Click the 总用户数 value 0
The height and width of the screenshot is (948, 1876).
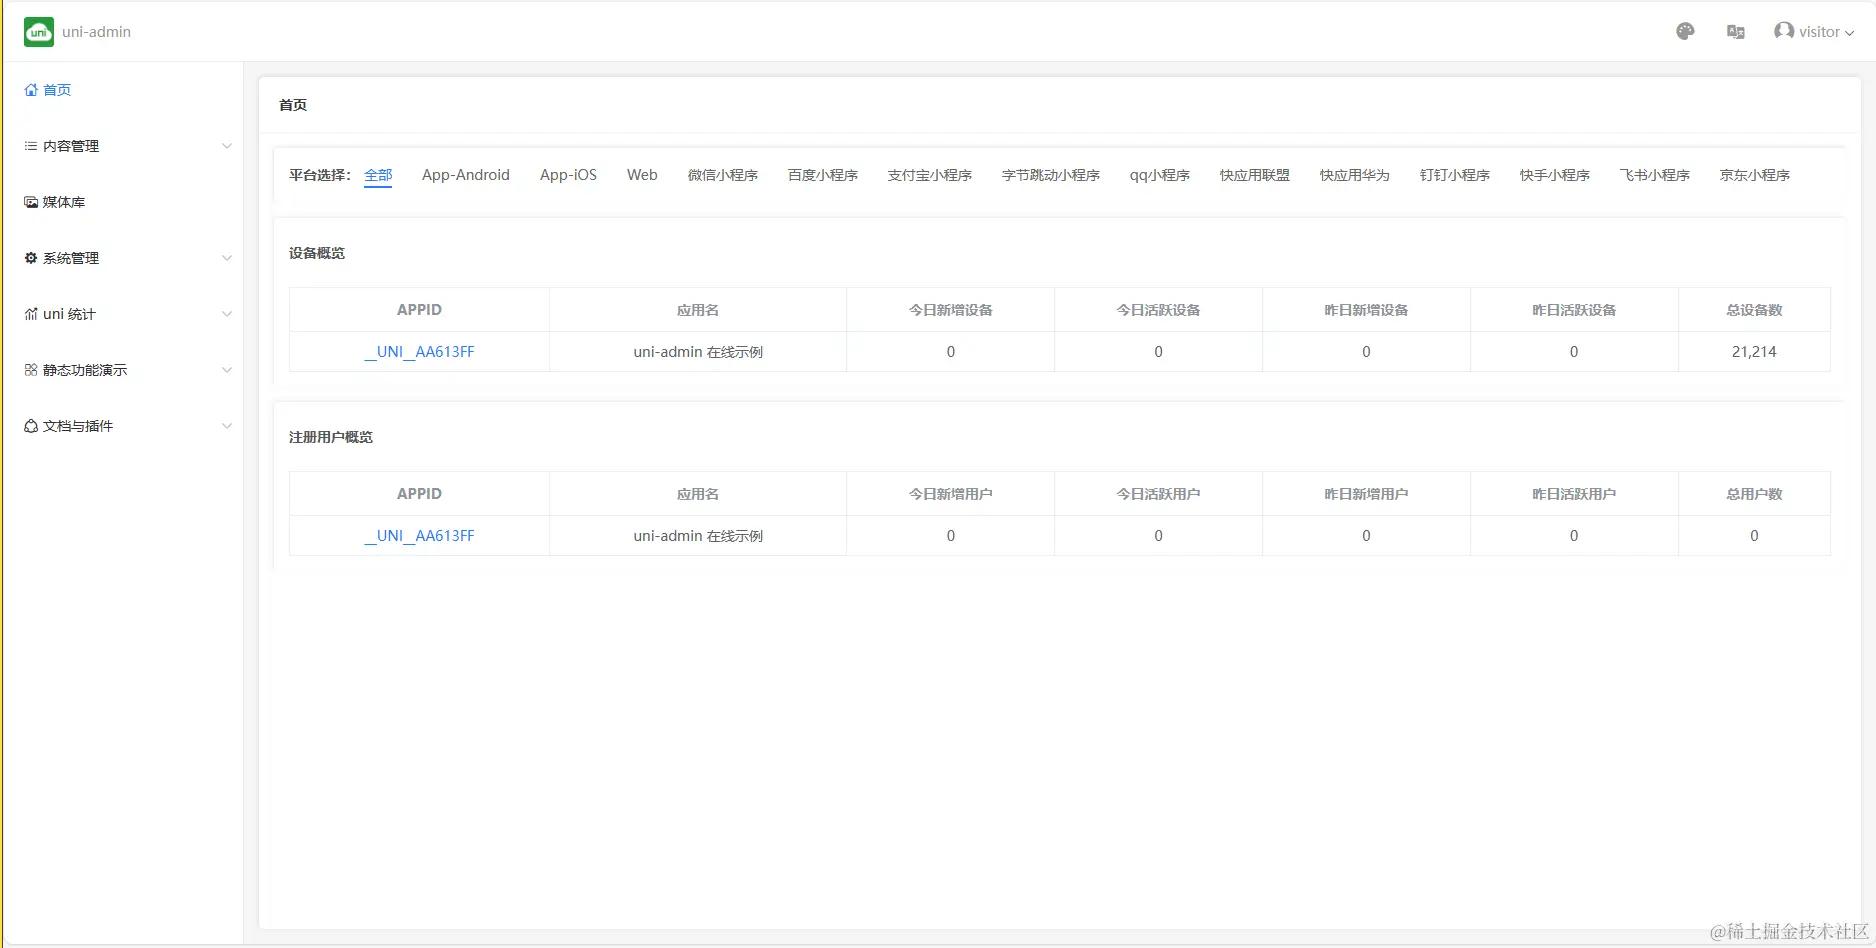1754,536
